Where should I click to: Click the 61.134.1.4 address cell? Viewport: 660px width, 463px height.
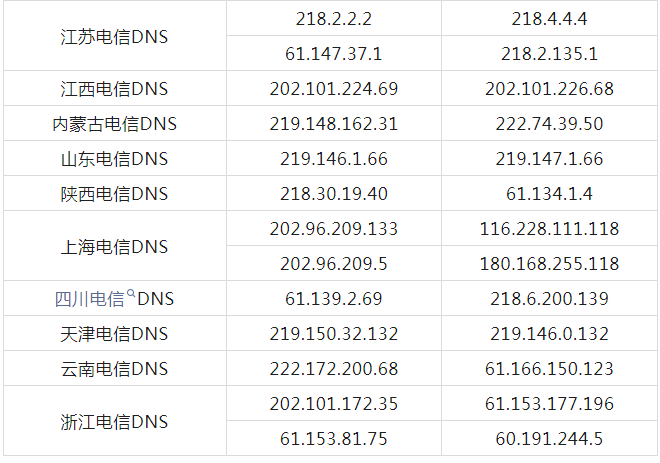[x=549, y=194]
